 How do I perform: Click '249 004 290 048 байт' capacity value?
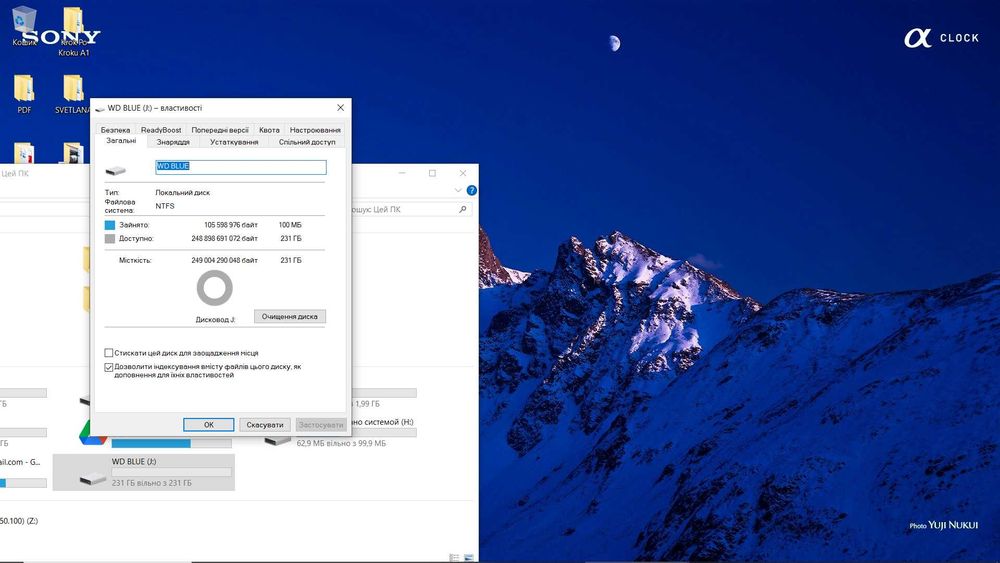tap(224, 260)
